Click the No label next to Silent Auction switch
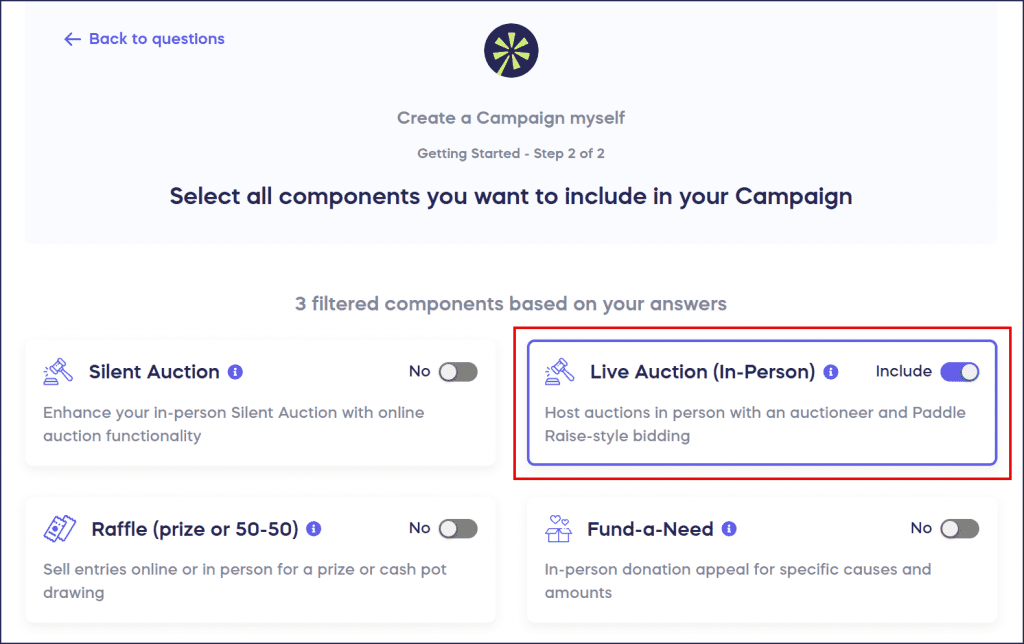The image size is (1024, 644). click(418, 371)
